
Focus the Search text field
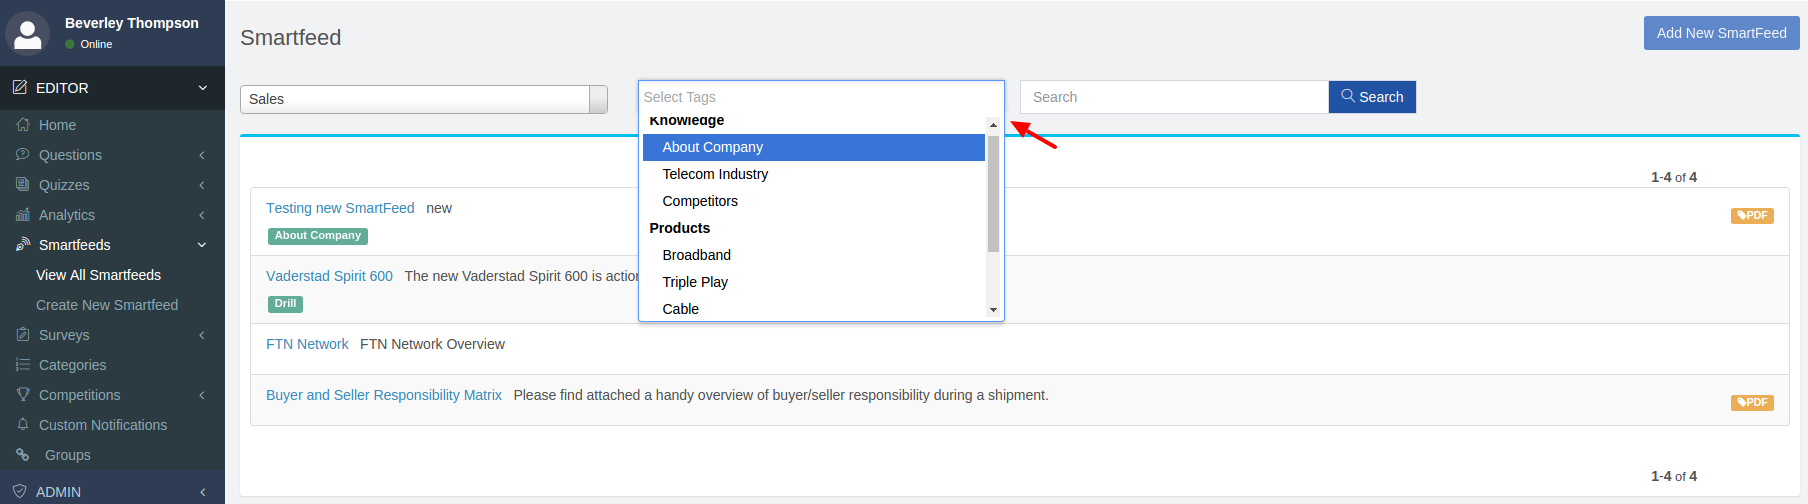tap(1174, 97)
